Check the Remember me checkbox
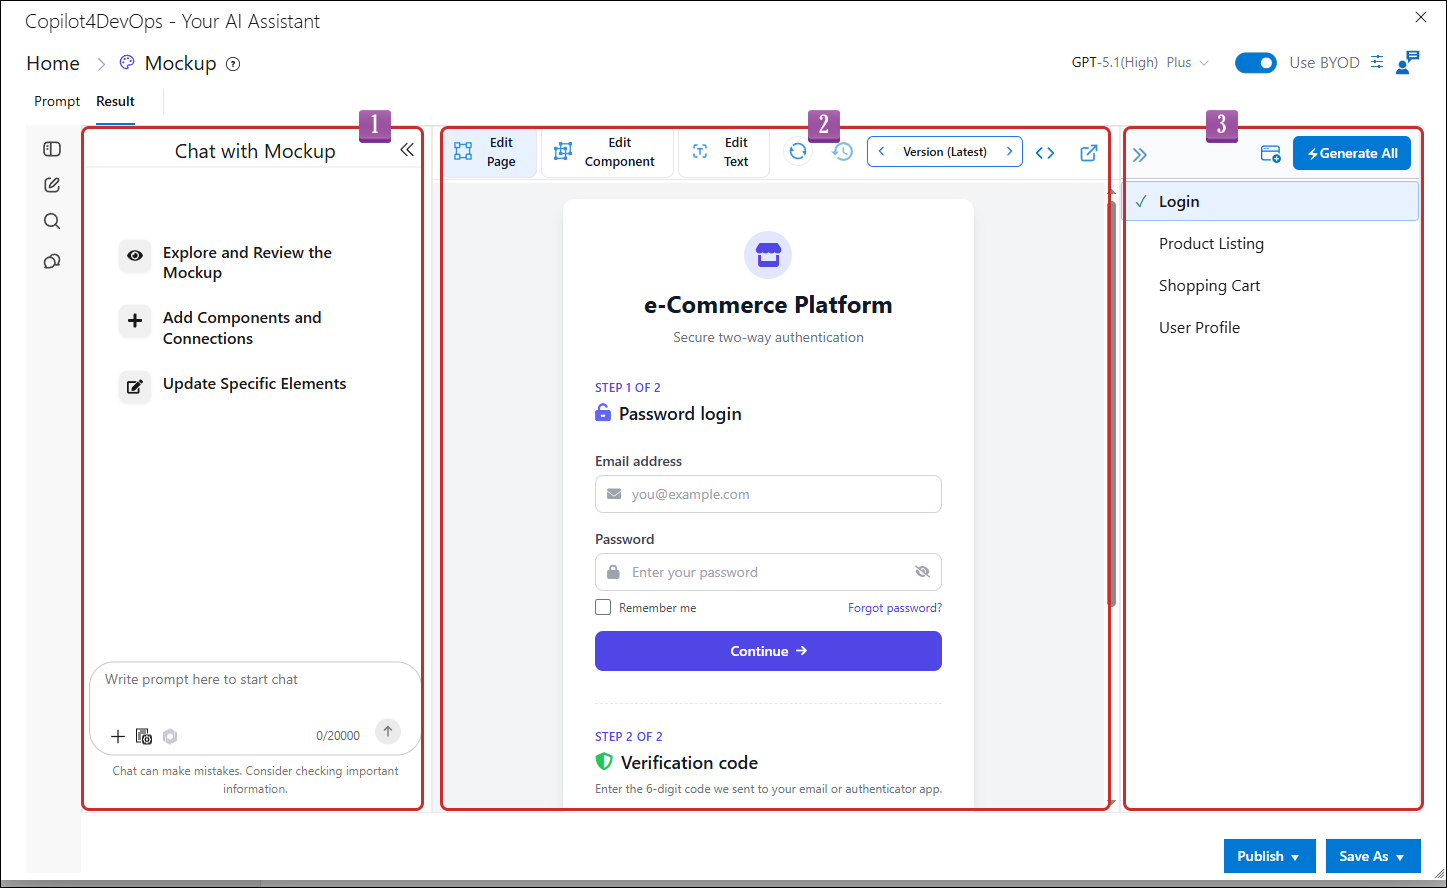This screenshot has height=888, width=1447. pos(603,607)
